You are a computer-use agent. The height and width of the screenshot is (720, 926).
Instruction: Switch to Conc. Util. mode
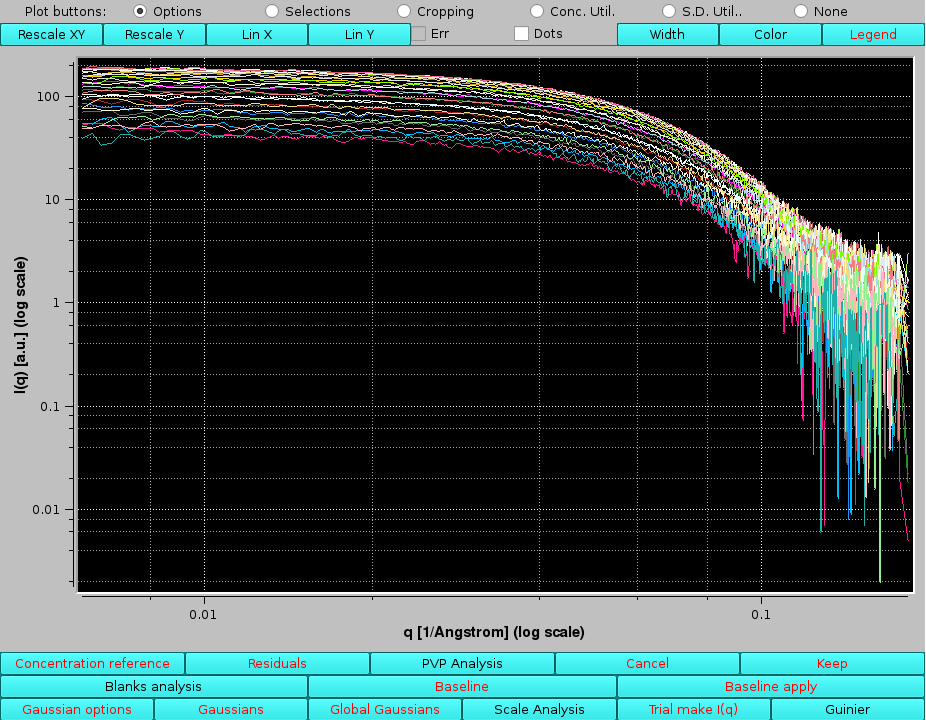click(x=538, y=11)
